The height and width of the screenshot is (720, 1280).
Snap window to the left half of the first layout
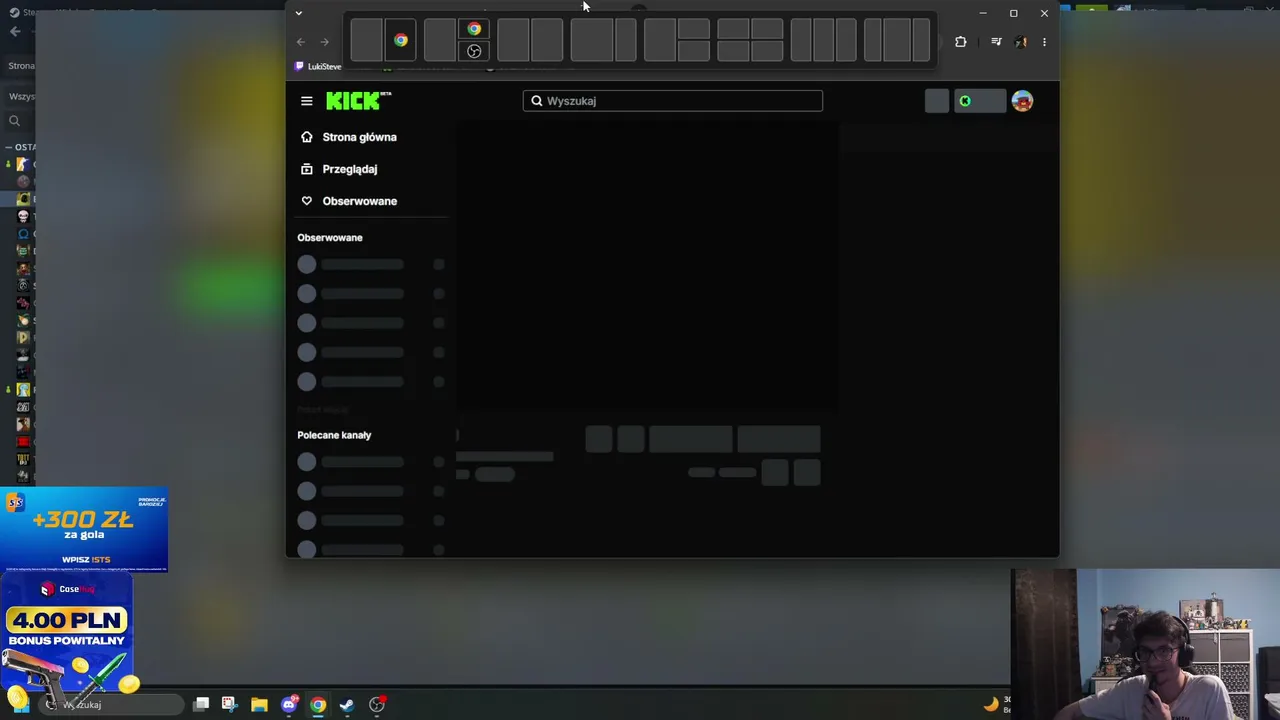coord(366,40)
